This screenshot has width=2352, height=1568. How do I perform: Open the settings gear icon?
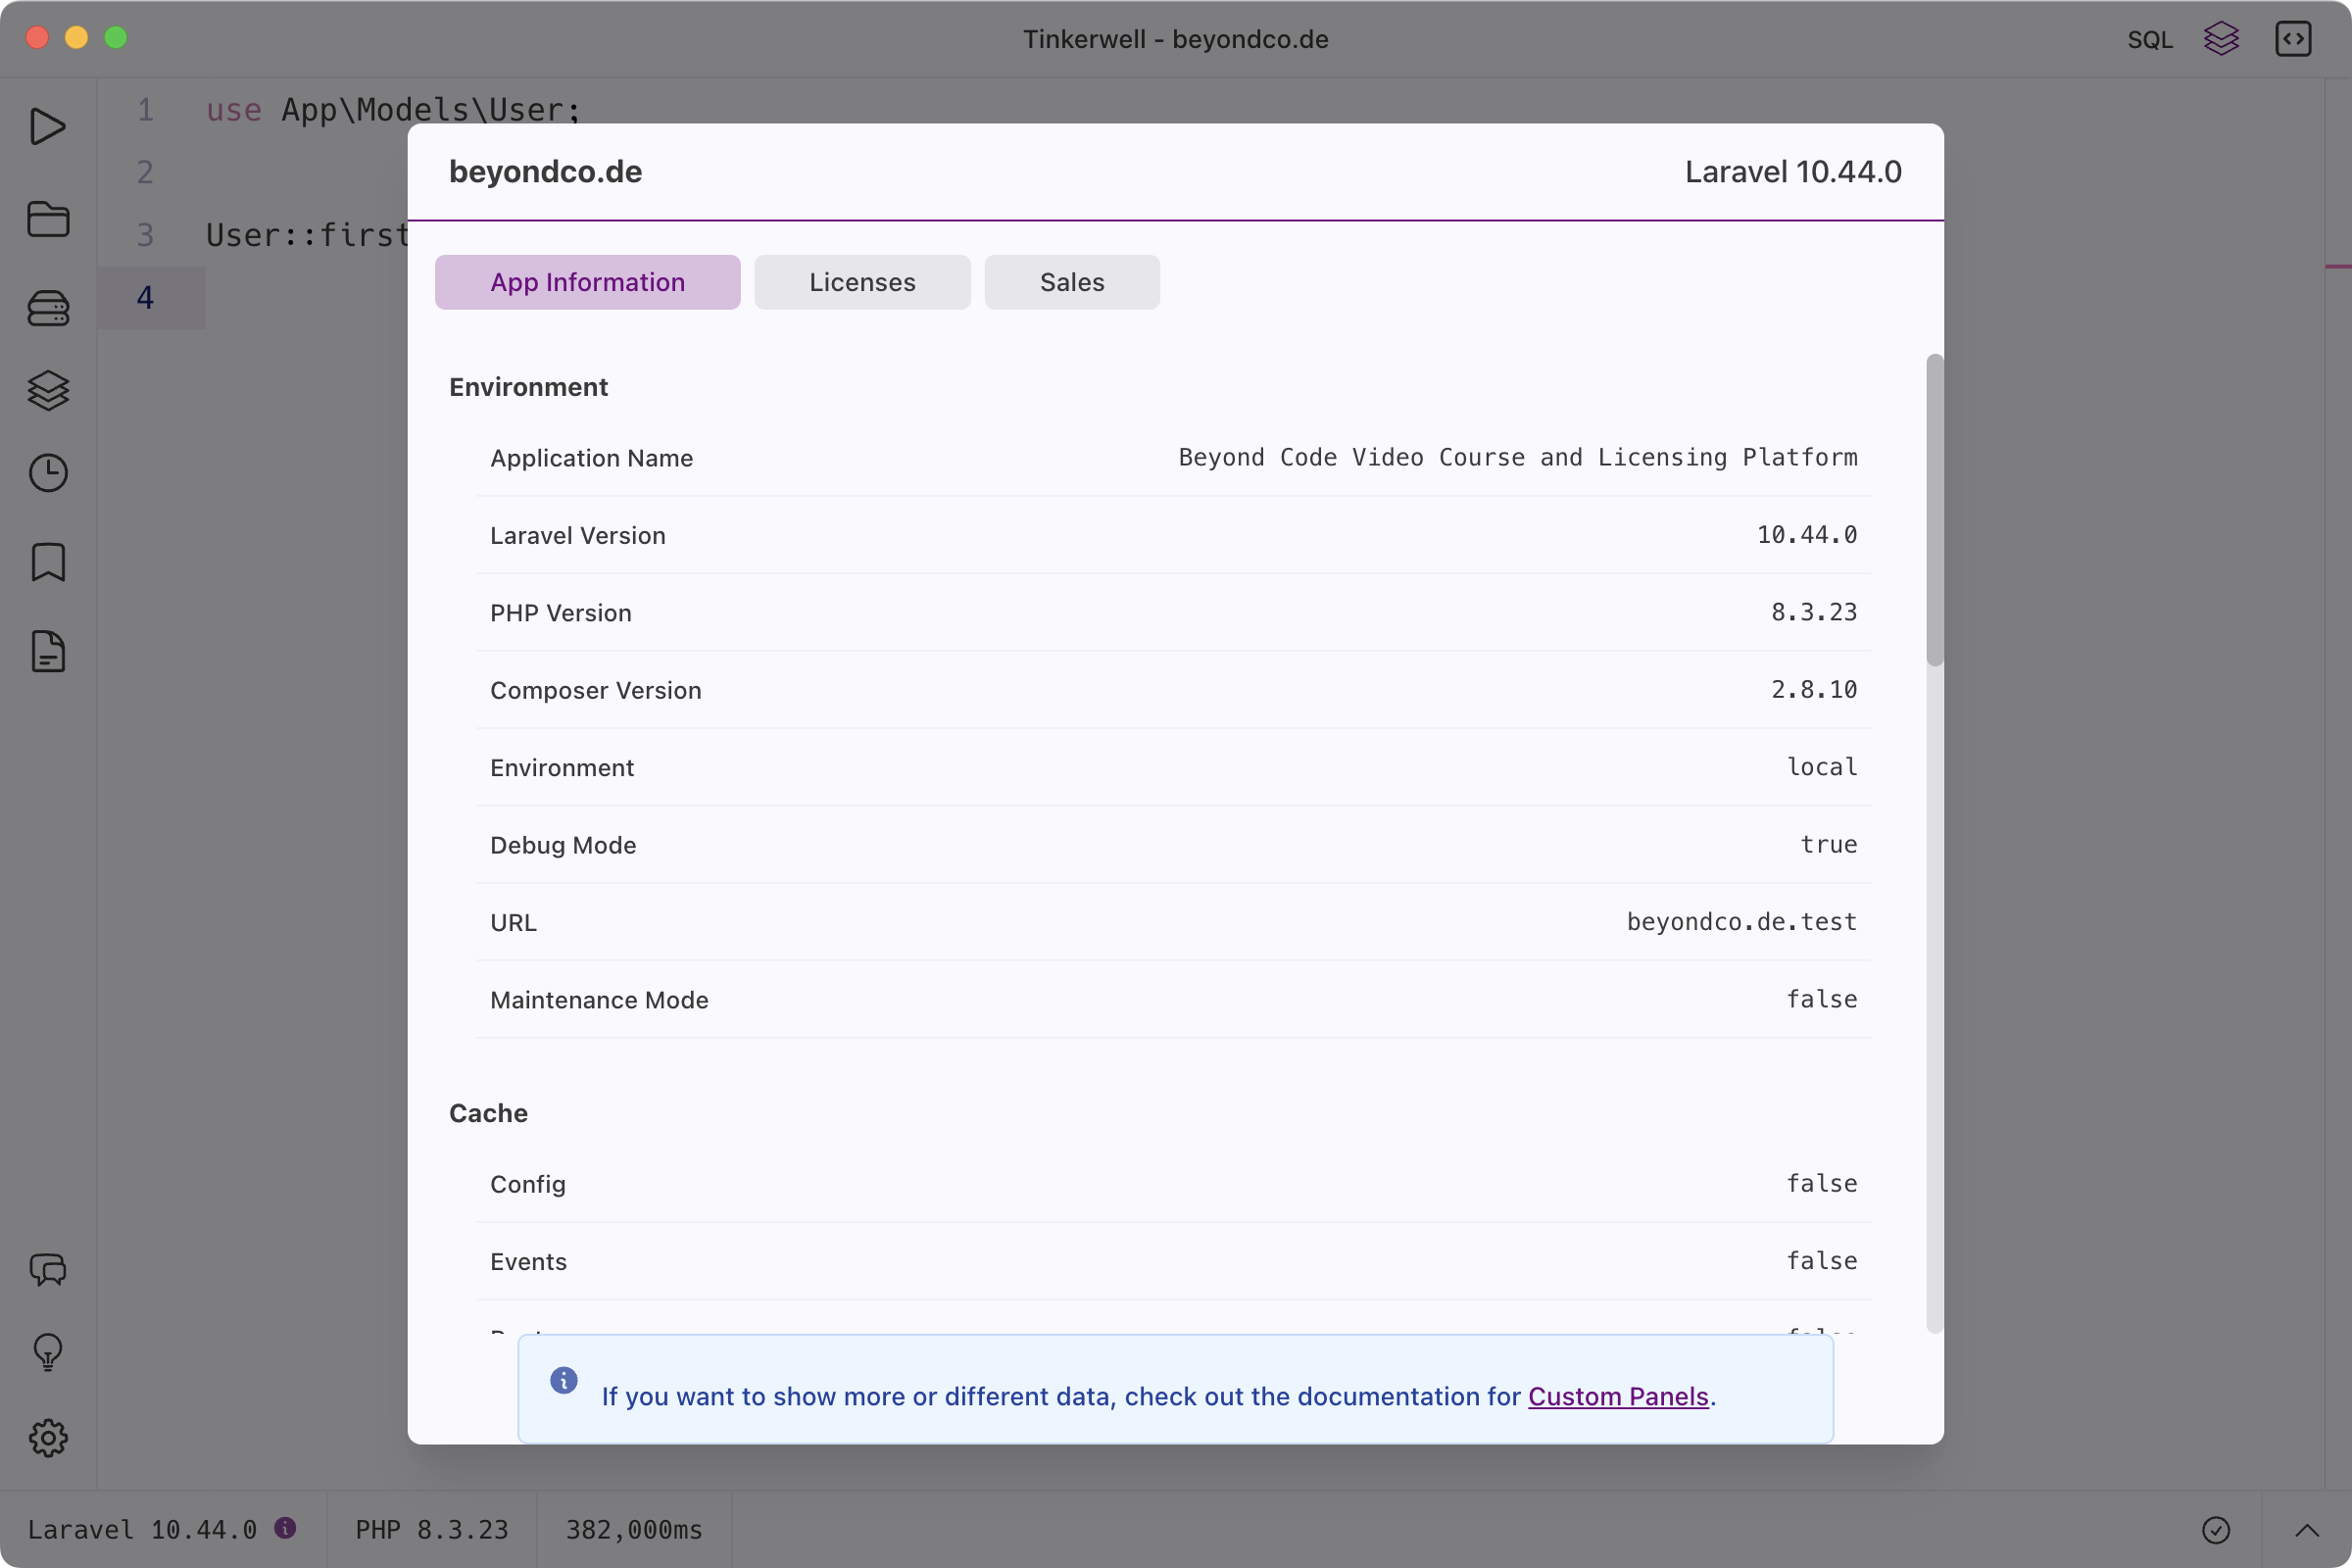(48, 1438)
